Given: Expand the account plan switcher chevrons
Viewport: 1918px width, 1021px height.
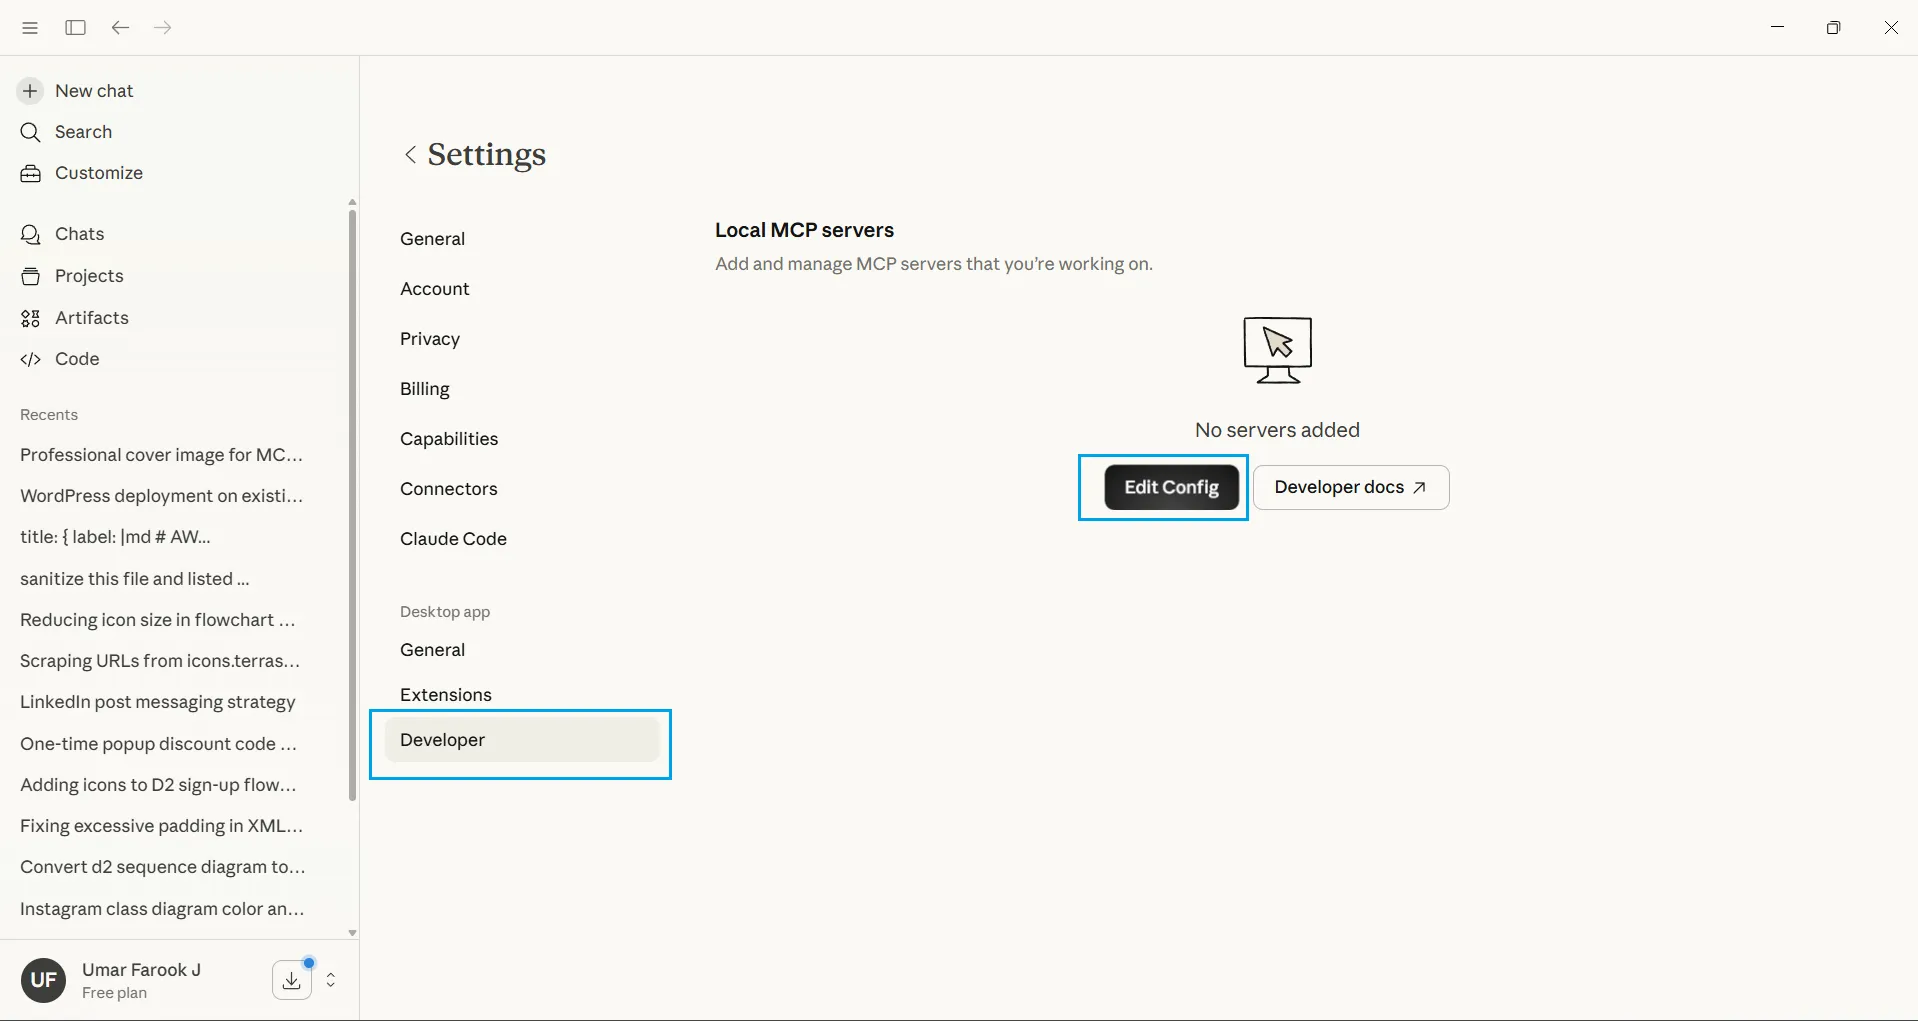Looking at the screenshot, I should tap(331, 980).
